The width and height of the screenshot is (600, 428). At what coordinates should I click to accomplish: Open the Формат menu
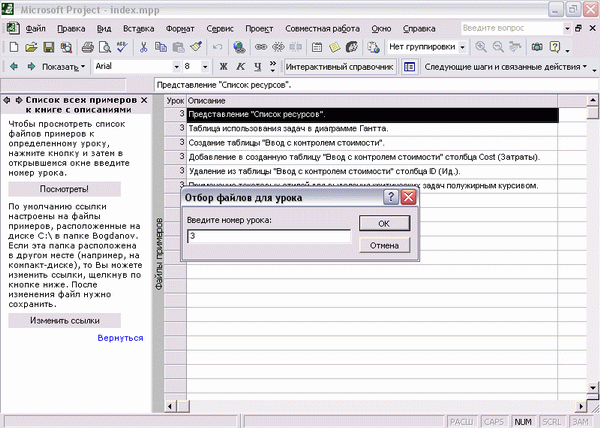pos(180,29)
